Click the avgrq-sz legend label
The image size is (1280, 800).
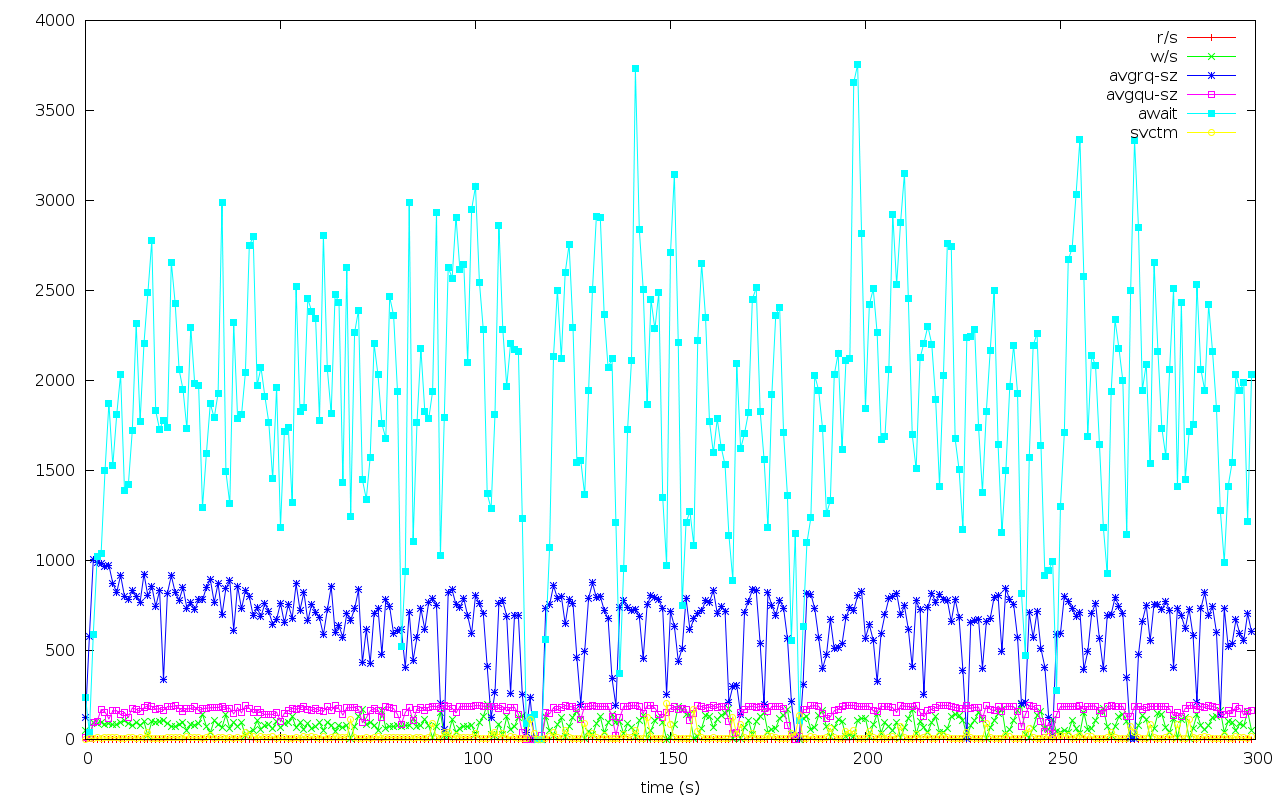(x=1143, y=75)
